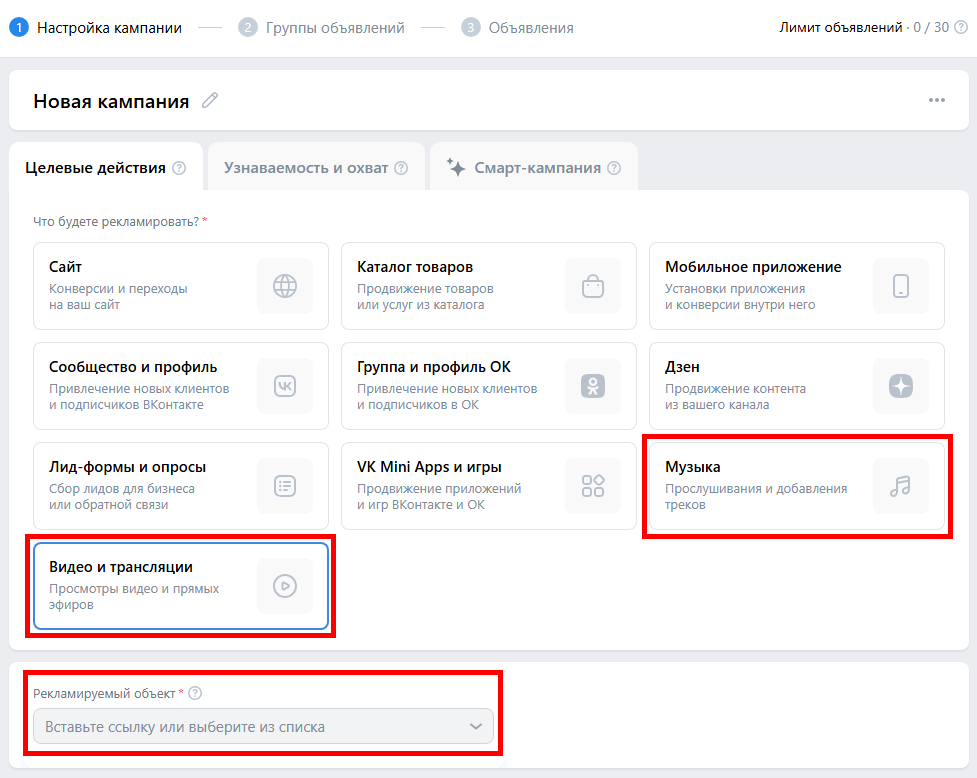Click the Дзен star icon
The height and width of the screenshot is (778, 977).
click(x=900, y=386)
